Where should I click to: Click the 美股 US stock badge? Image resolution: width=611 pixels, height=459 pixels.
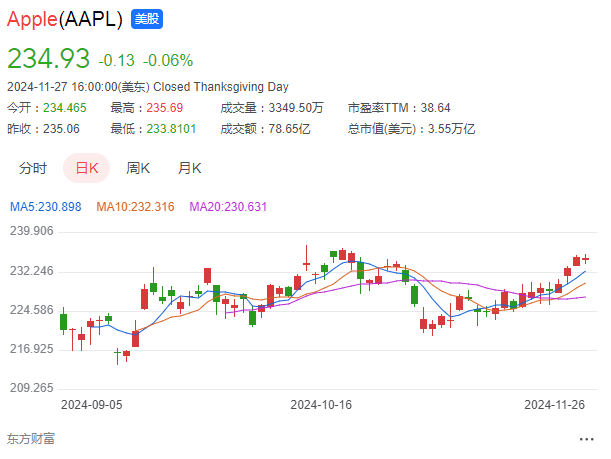coord(147,19)
